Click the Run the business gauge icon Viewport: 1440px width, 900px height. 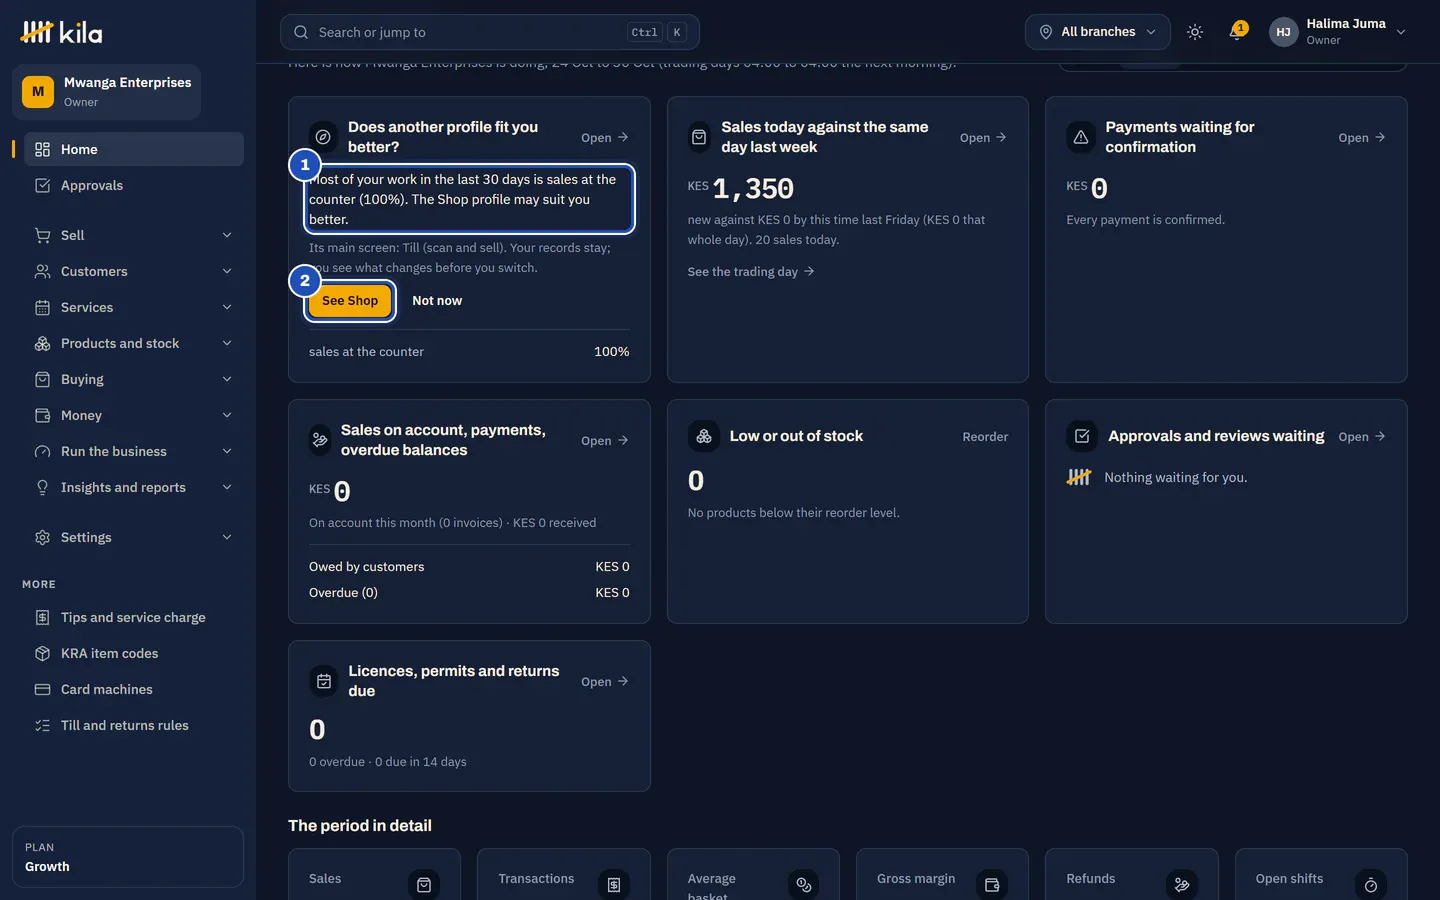[42, 451]
